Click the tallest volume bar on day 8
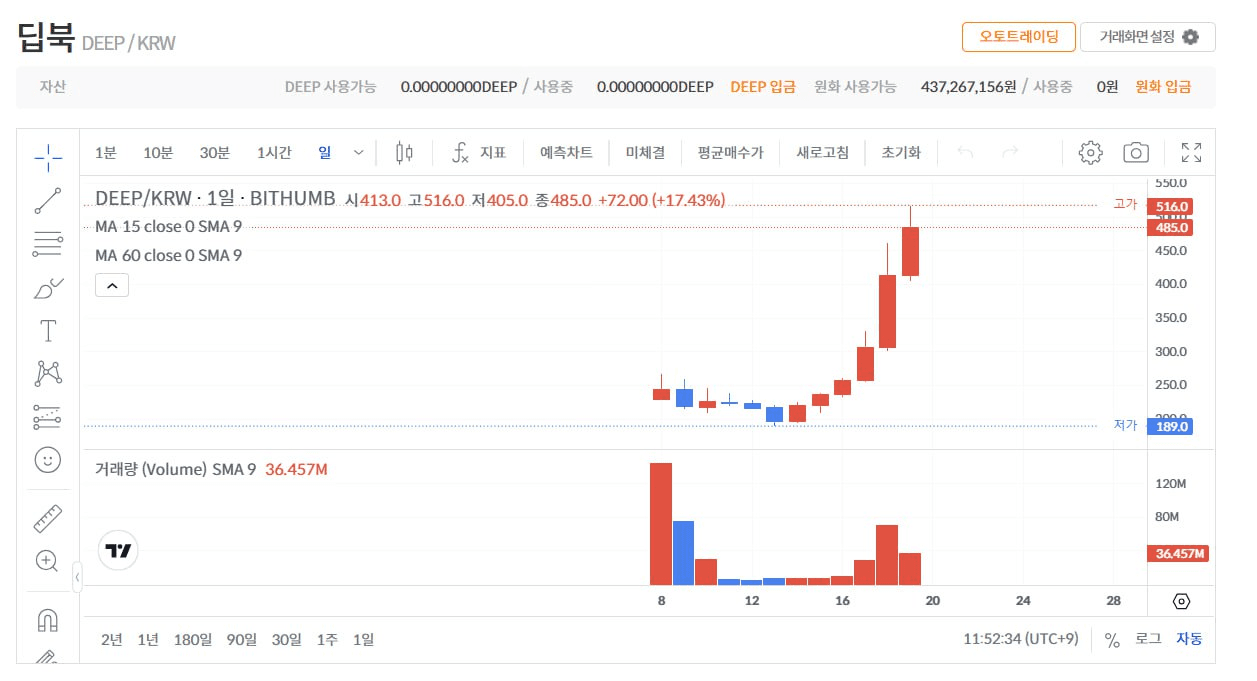The width and height of the screenshot is (1257, 681). (x=661, y=524)
